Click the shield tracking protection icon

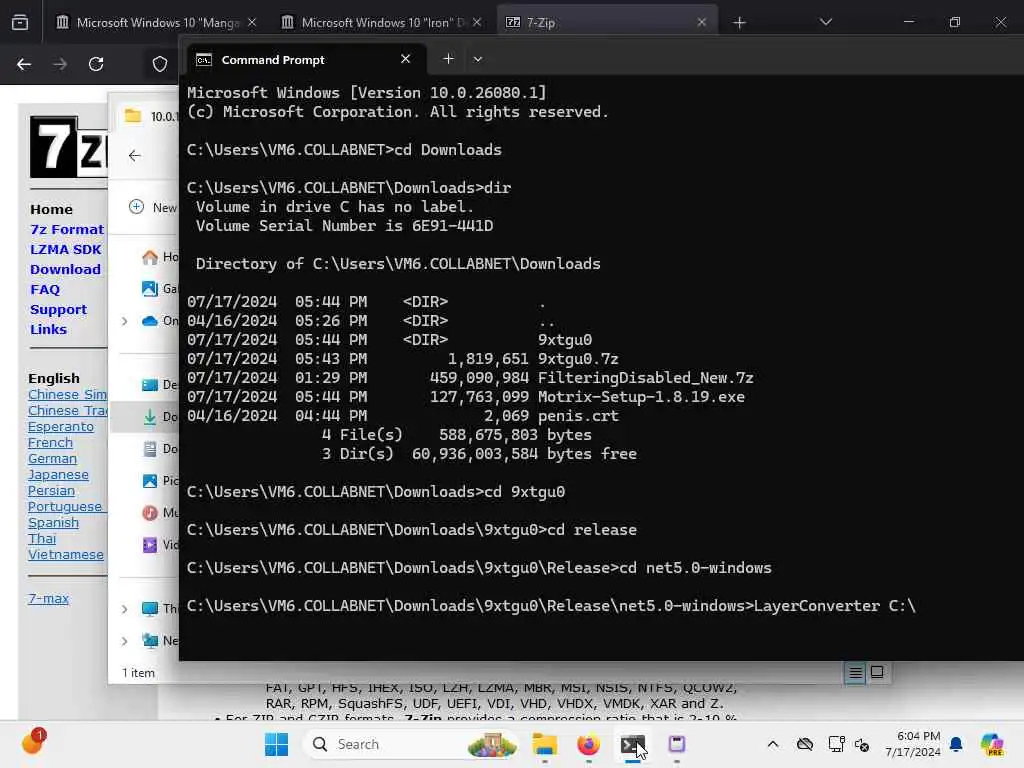click(x=160, y=64)
